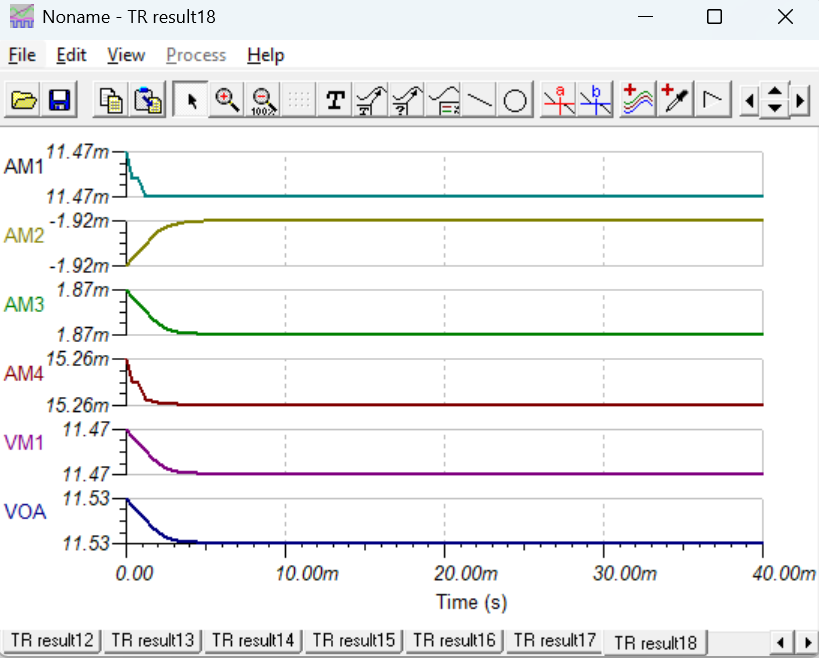
Task: Click the Paste clipboard icon
Action: 147,99
